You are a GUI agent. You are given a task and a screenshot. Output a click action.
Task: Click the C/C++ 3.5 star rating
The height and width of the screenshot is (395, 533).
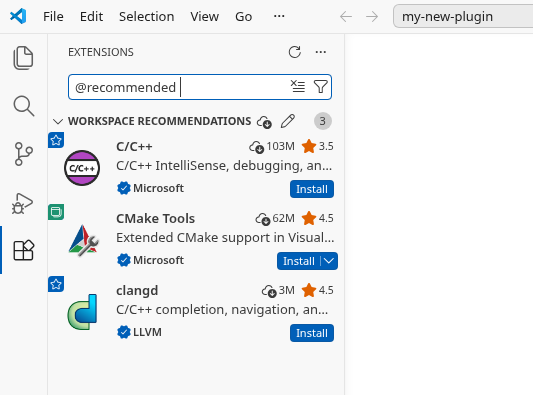pyautogui.click(x=318, y=146)
